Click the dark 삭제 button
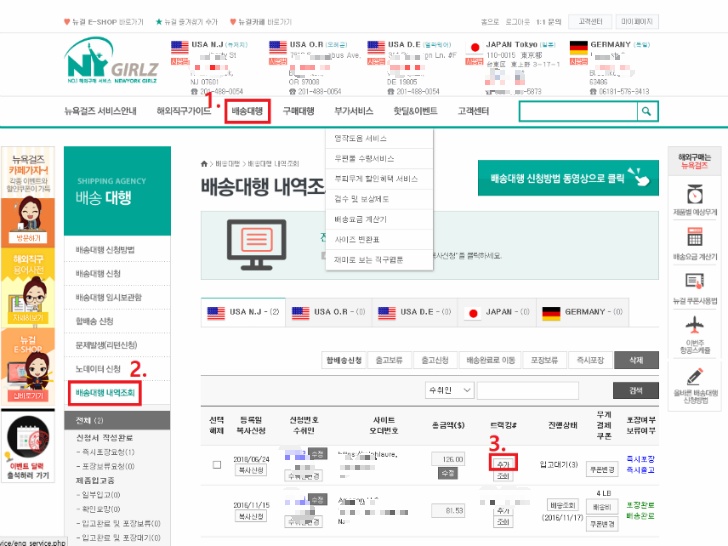 click(x=636, y=360)
